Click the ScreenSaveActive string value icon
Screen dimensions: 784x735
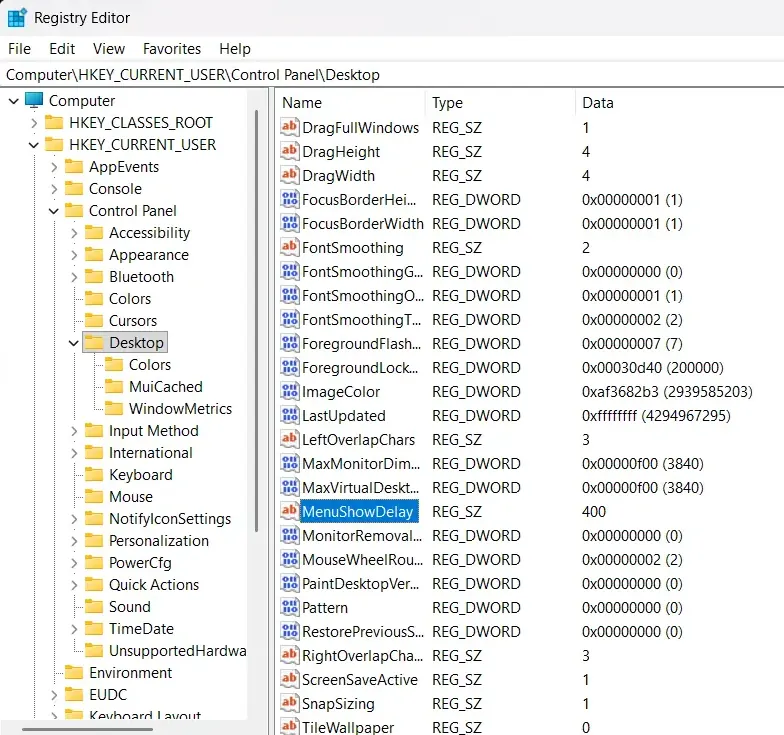tap(290, 679)
